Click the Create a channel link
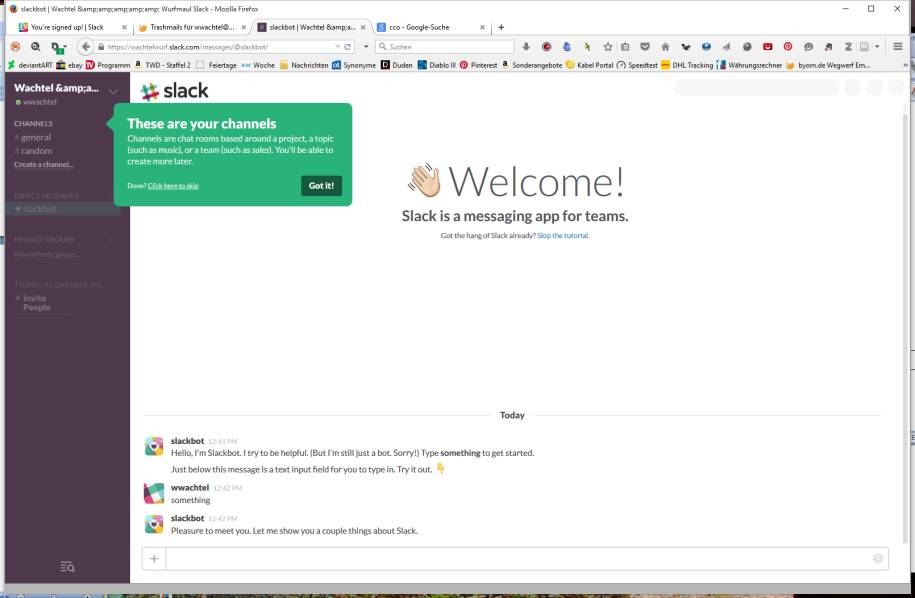The image size is (915, 598). click(44, 165)
